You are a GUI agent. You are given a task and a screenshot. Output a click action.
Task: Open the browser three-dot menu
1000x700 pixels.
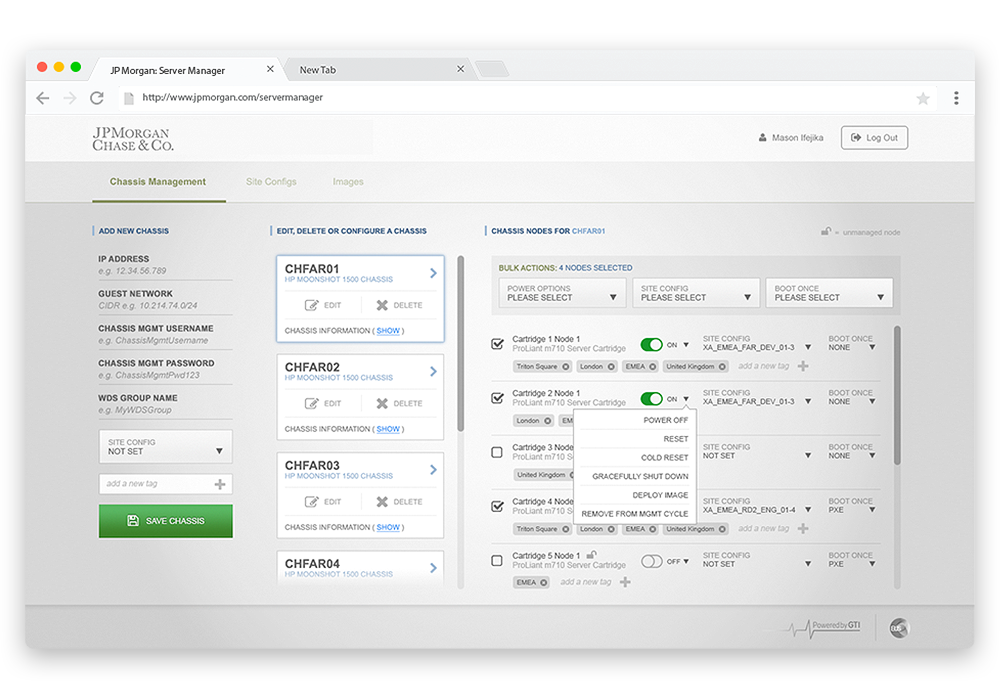tap(956, 98)
